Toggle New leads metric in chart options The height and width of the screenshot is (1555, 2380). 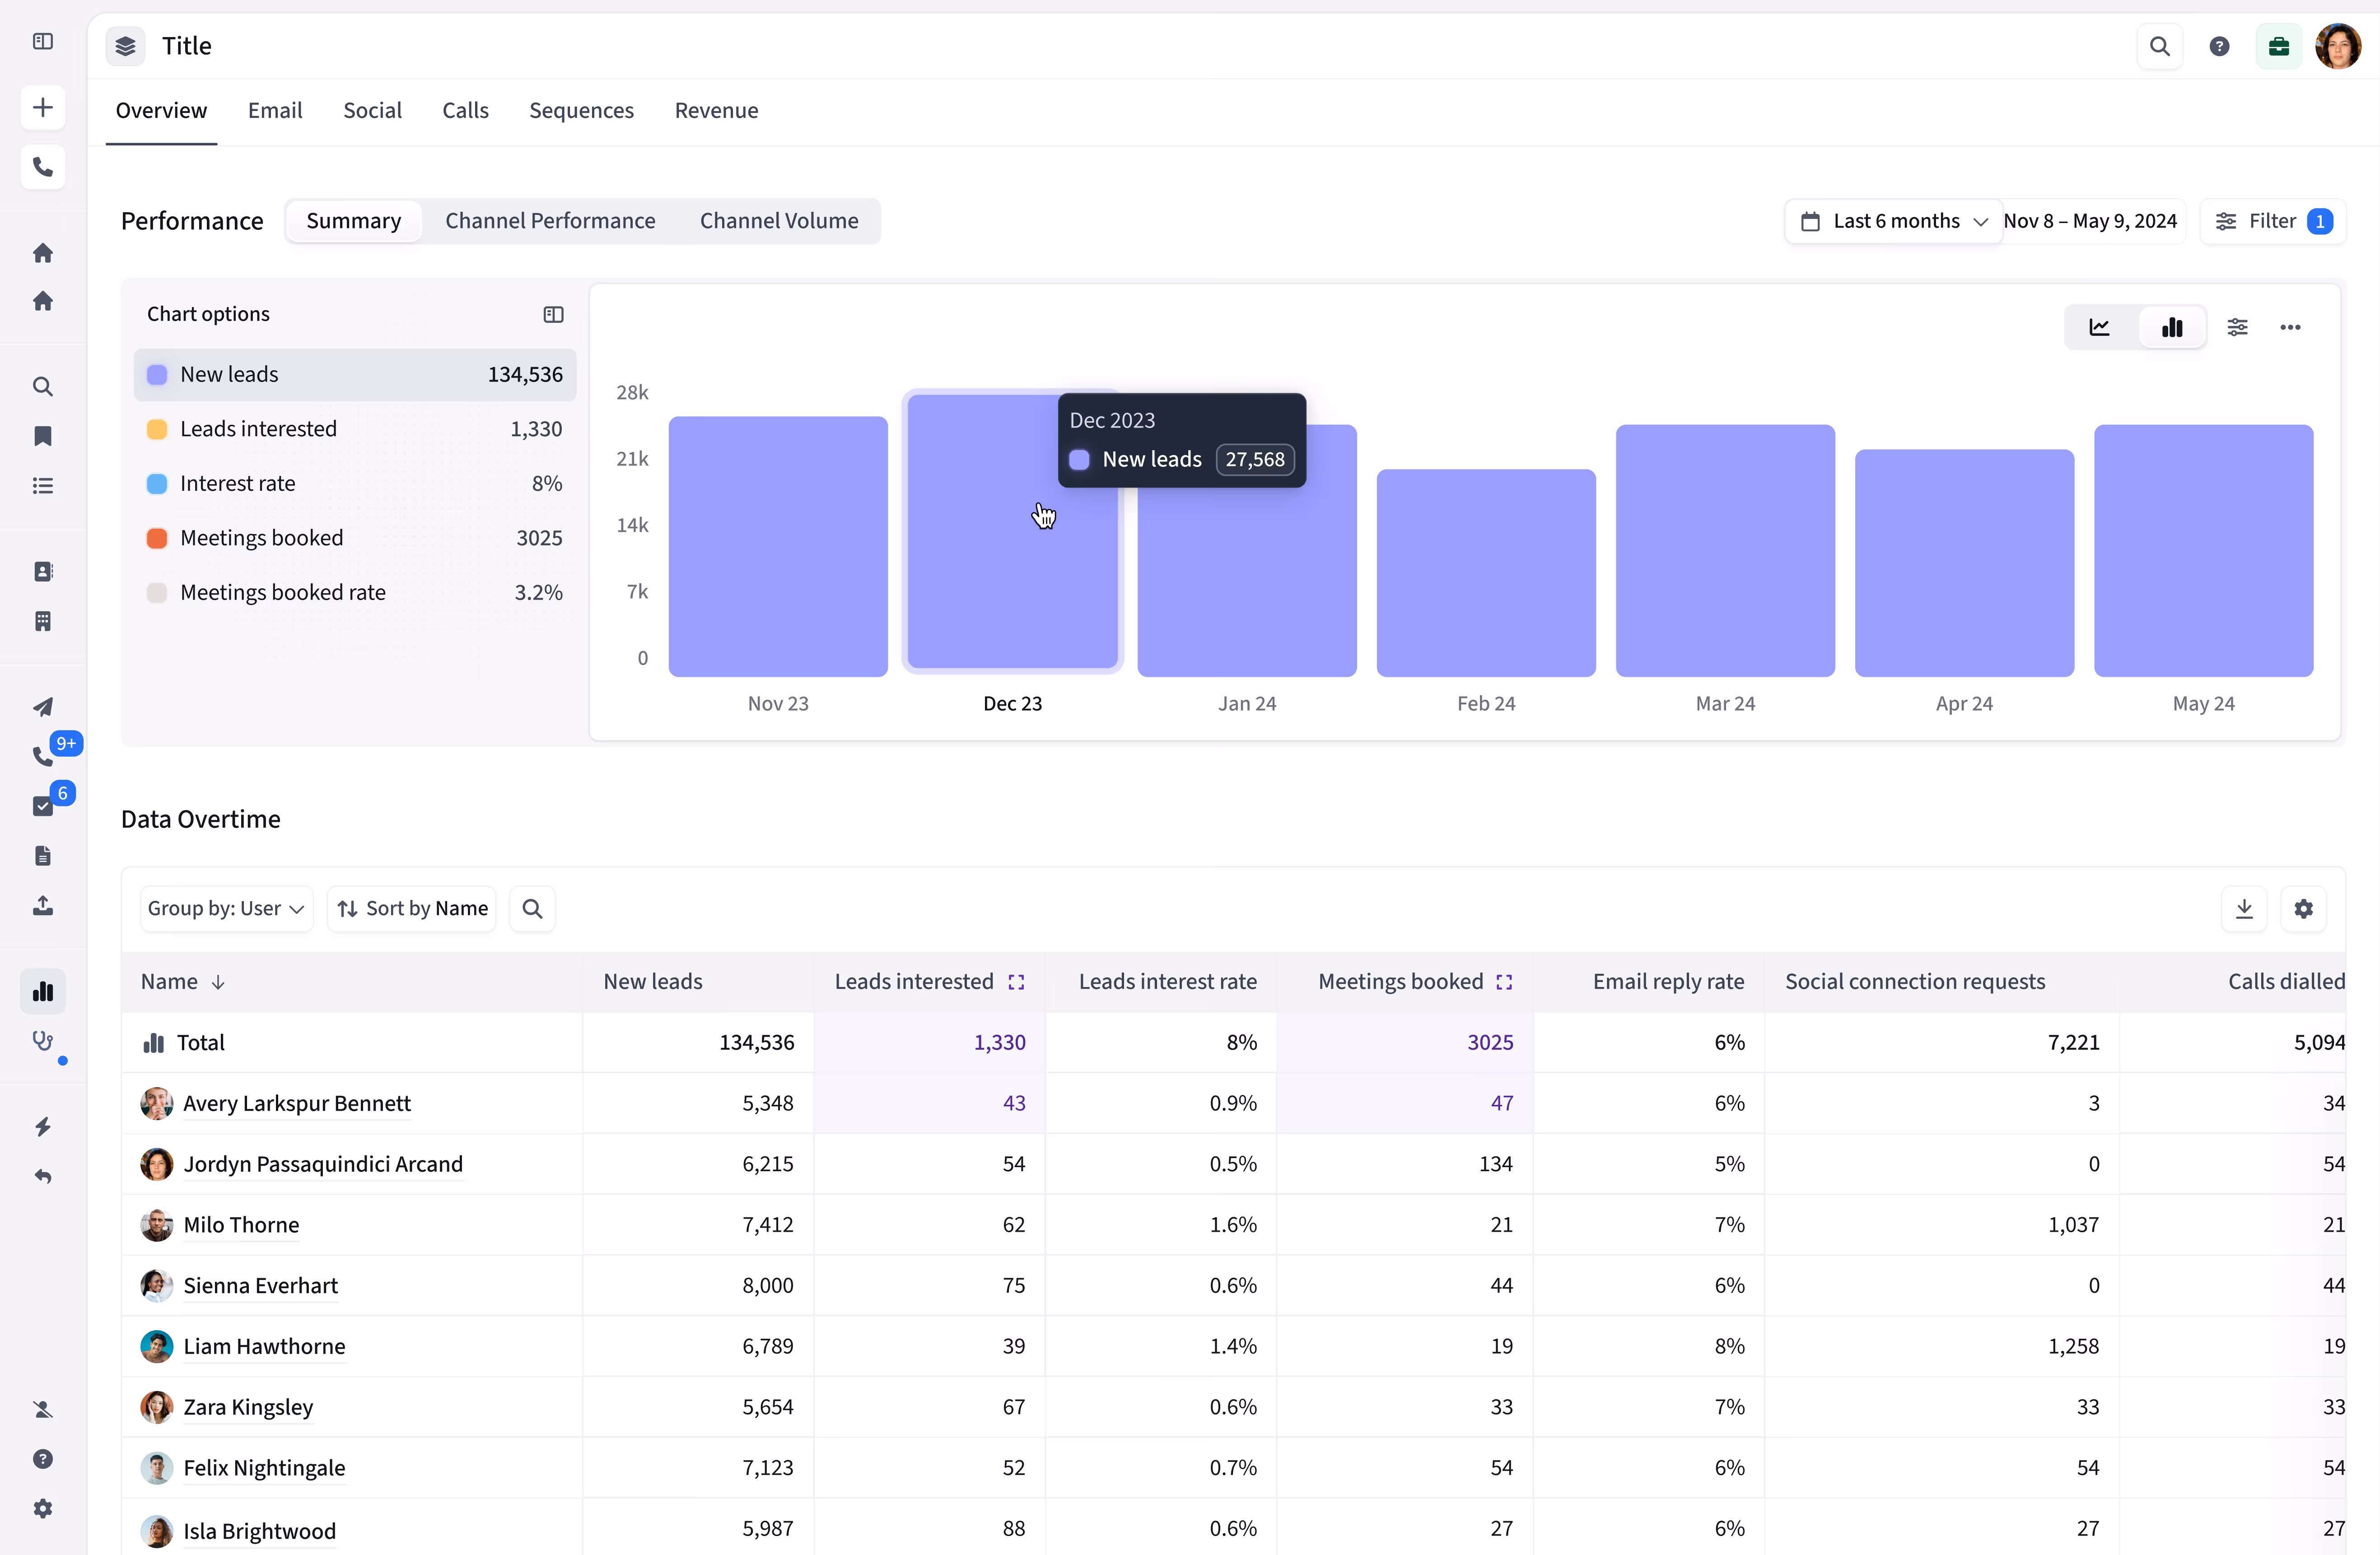(355, 375)
